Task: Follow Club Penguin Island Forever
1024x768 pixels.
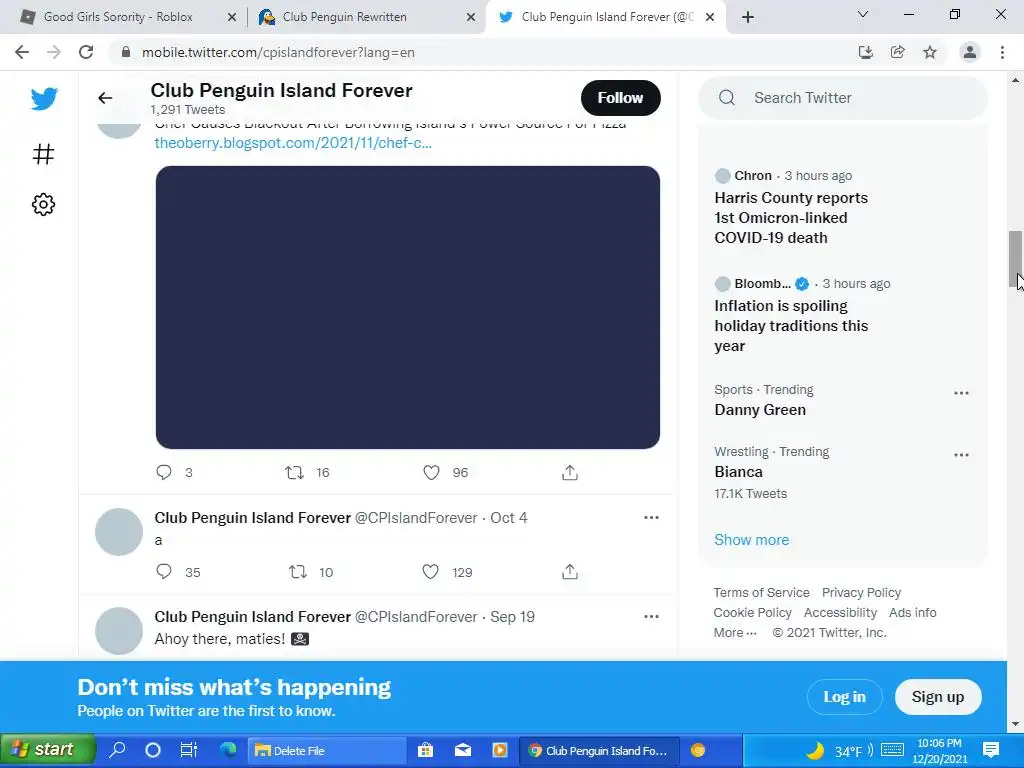Action: 620,98
